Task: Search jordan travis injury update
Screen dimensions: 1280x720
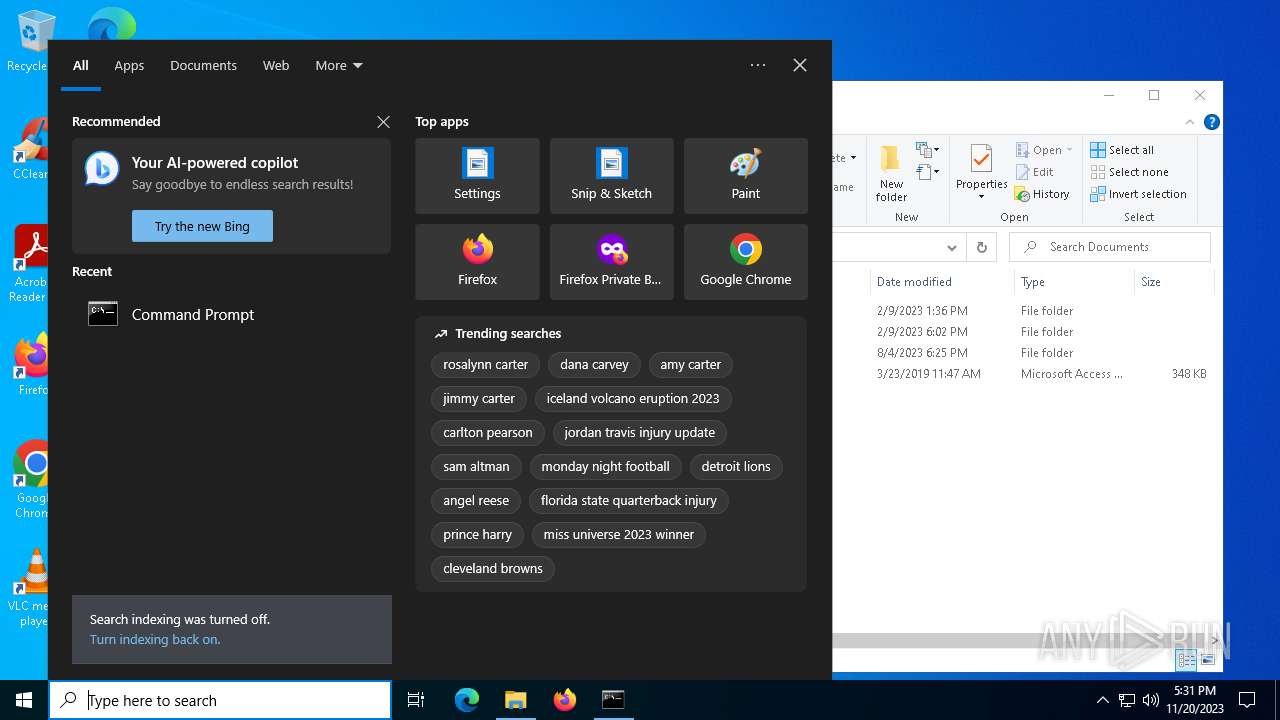Action: tap(639, 433)
